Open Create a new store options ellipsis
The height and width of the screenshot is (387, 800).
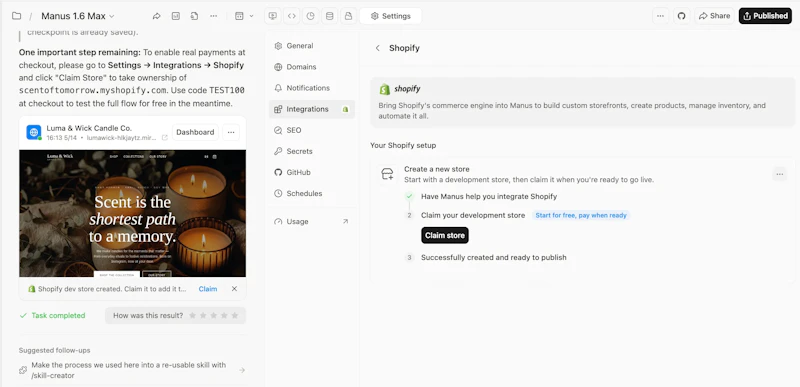(779, 174)
